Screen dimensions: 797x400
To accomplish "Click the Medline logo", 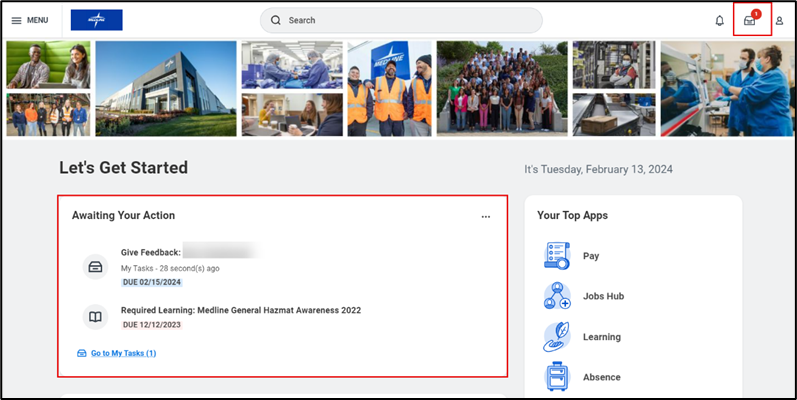I will coord(97,20).
